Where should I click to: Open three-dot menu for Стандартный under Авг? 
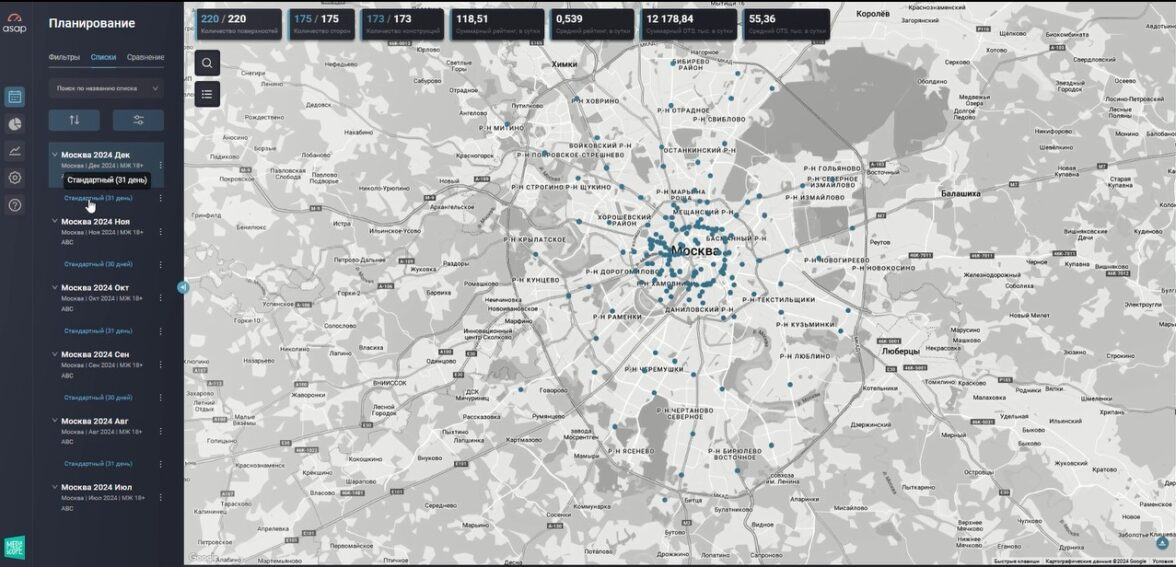tap(160, 464)
